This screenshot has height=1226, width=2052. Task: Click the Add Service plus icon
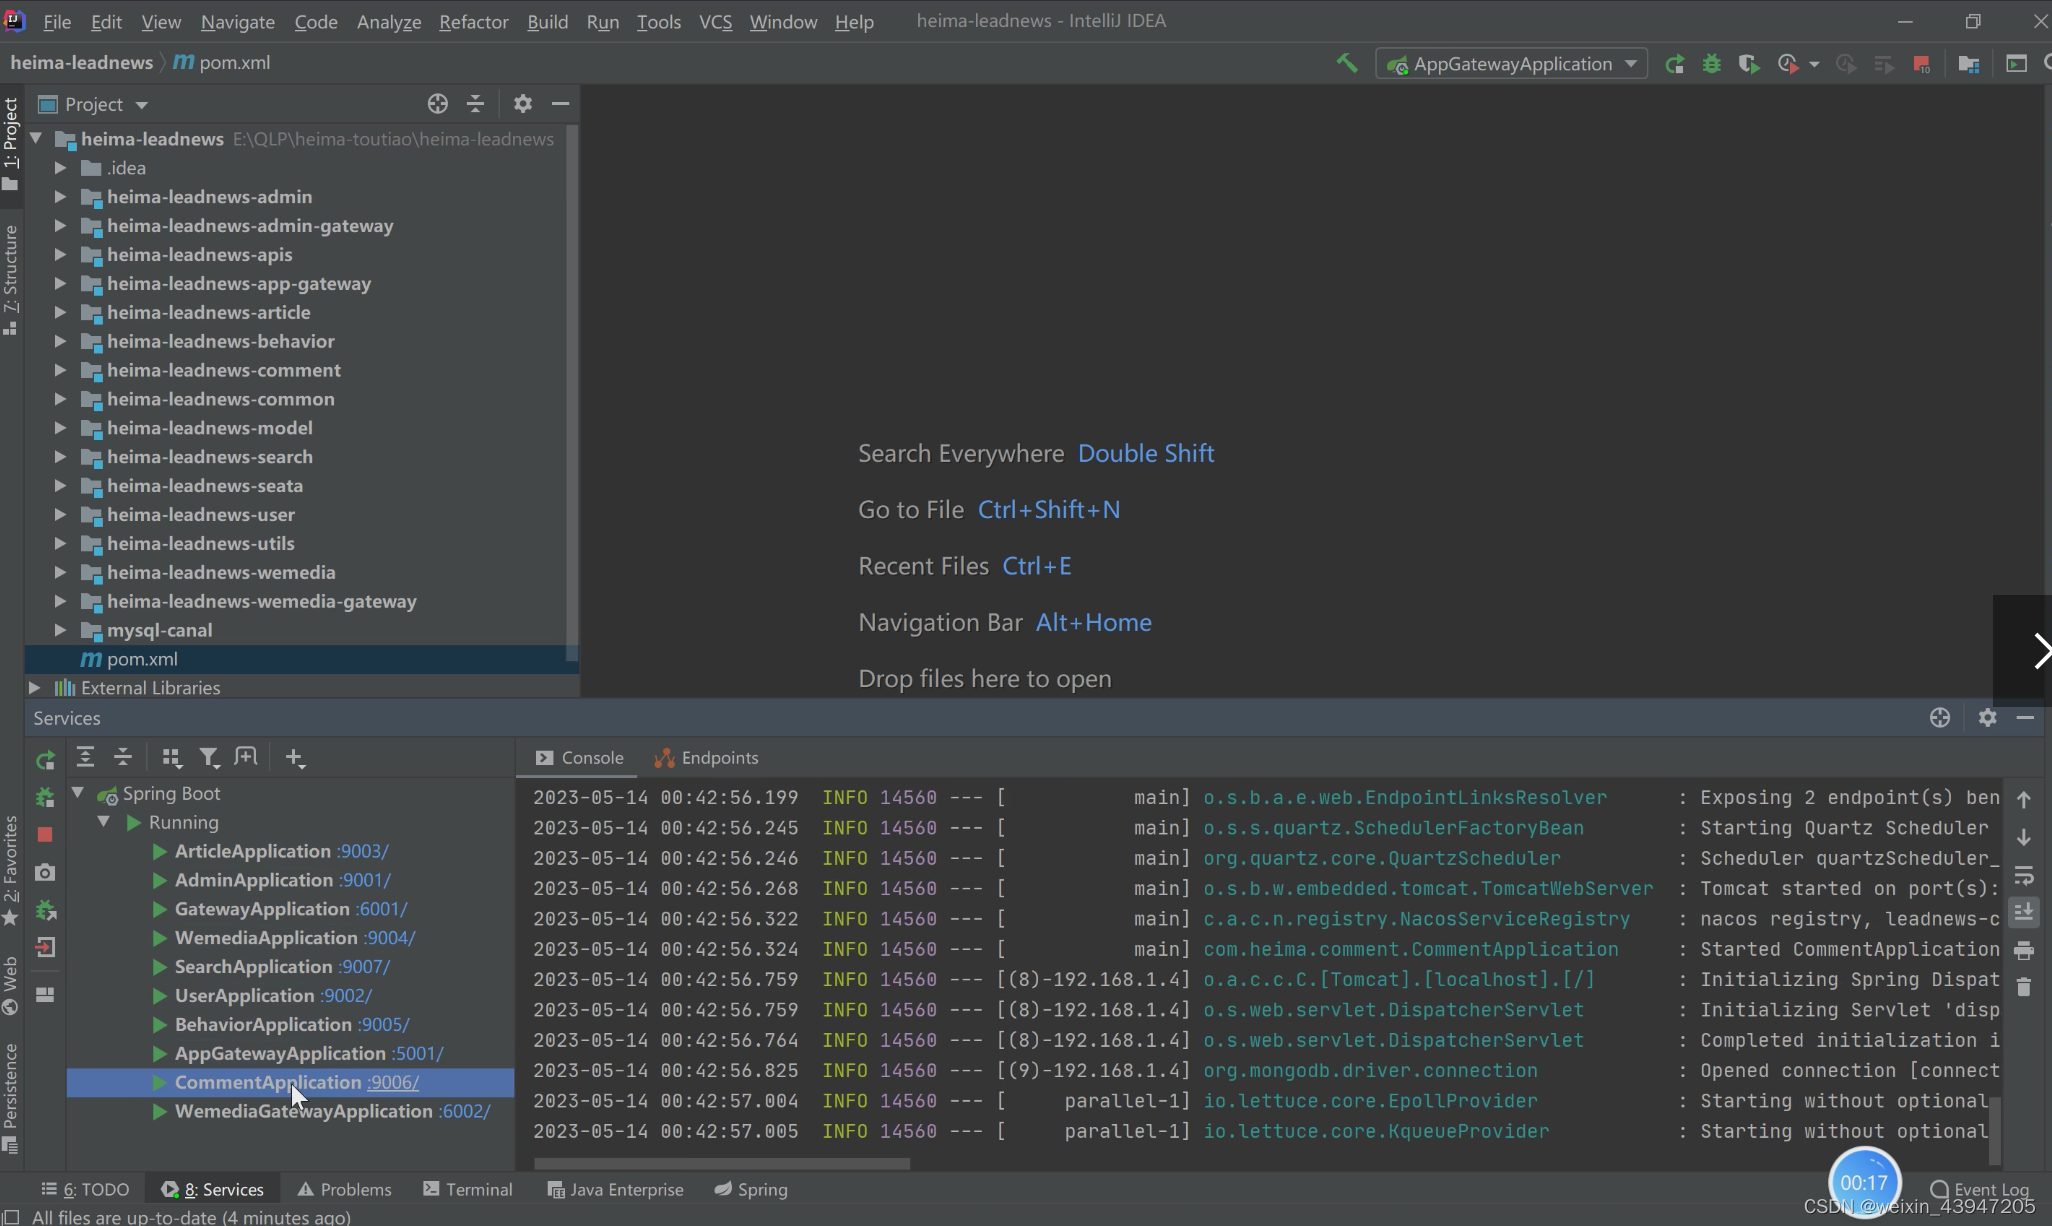(x=294, y=758)
